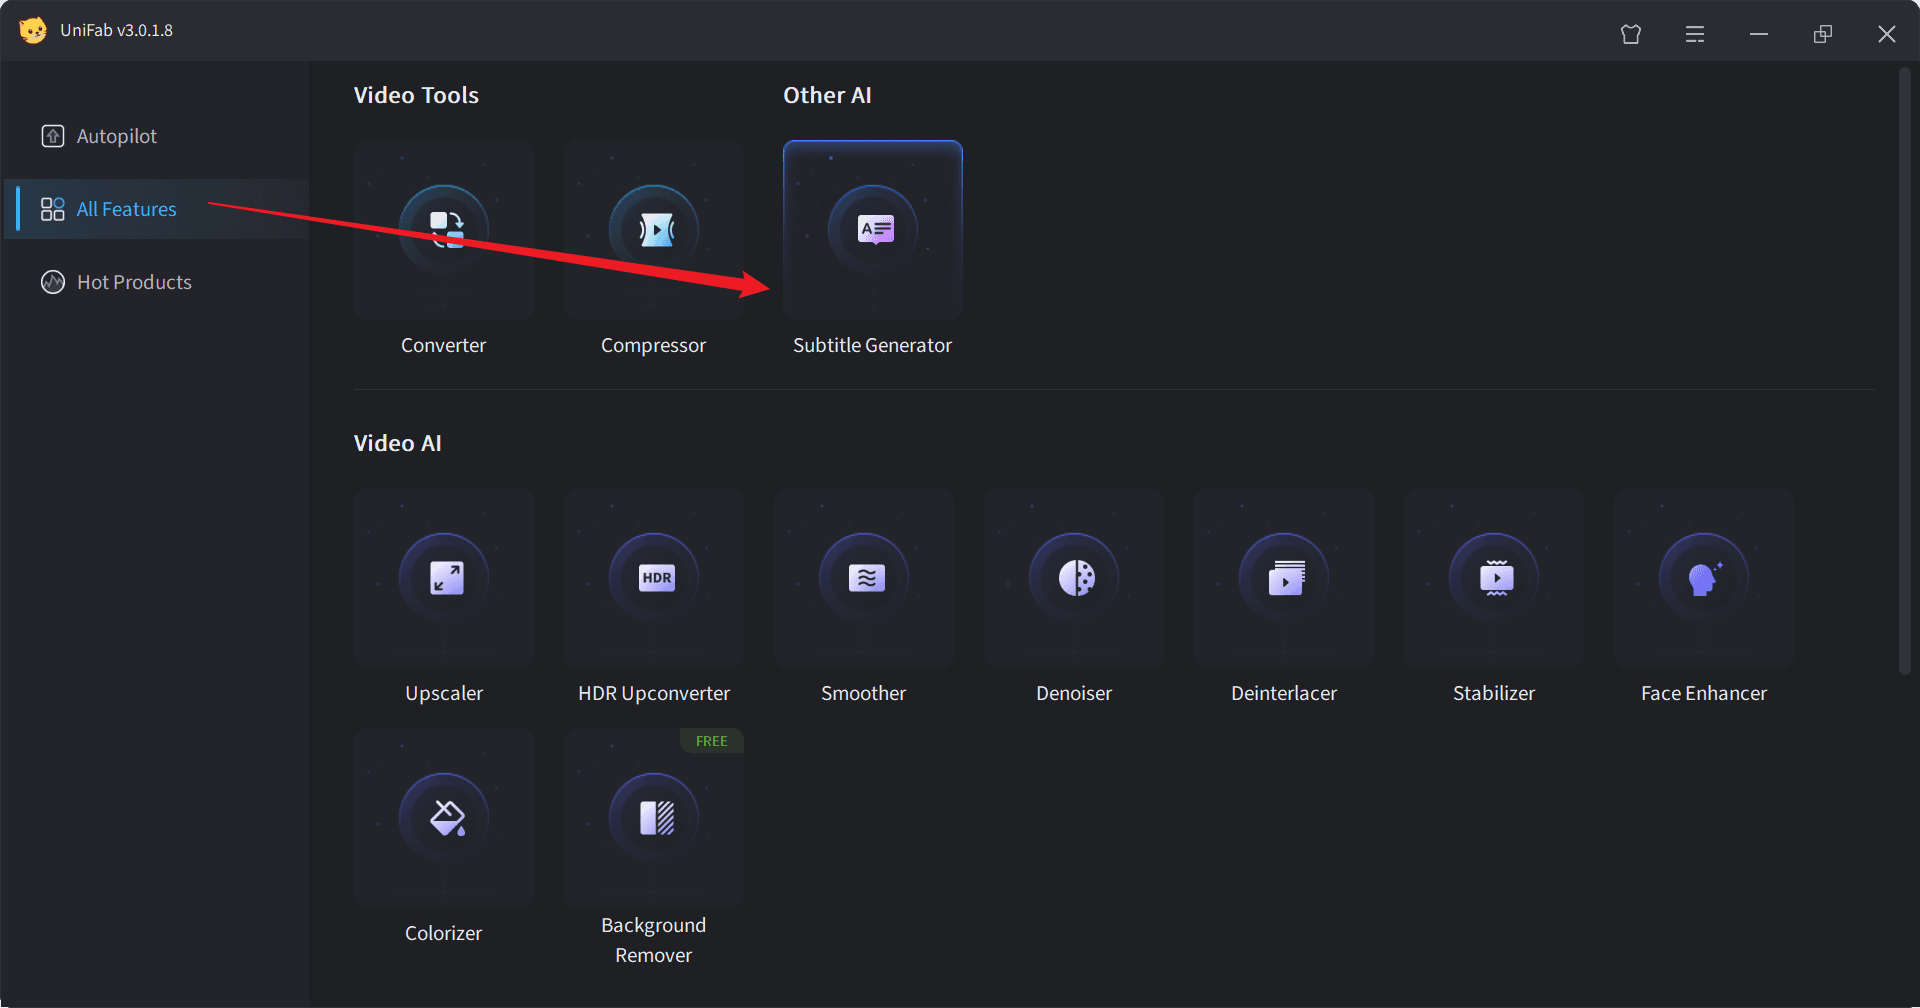
Task: Click the Upscaler label text
Action: (444, 693)
